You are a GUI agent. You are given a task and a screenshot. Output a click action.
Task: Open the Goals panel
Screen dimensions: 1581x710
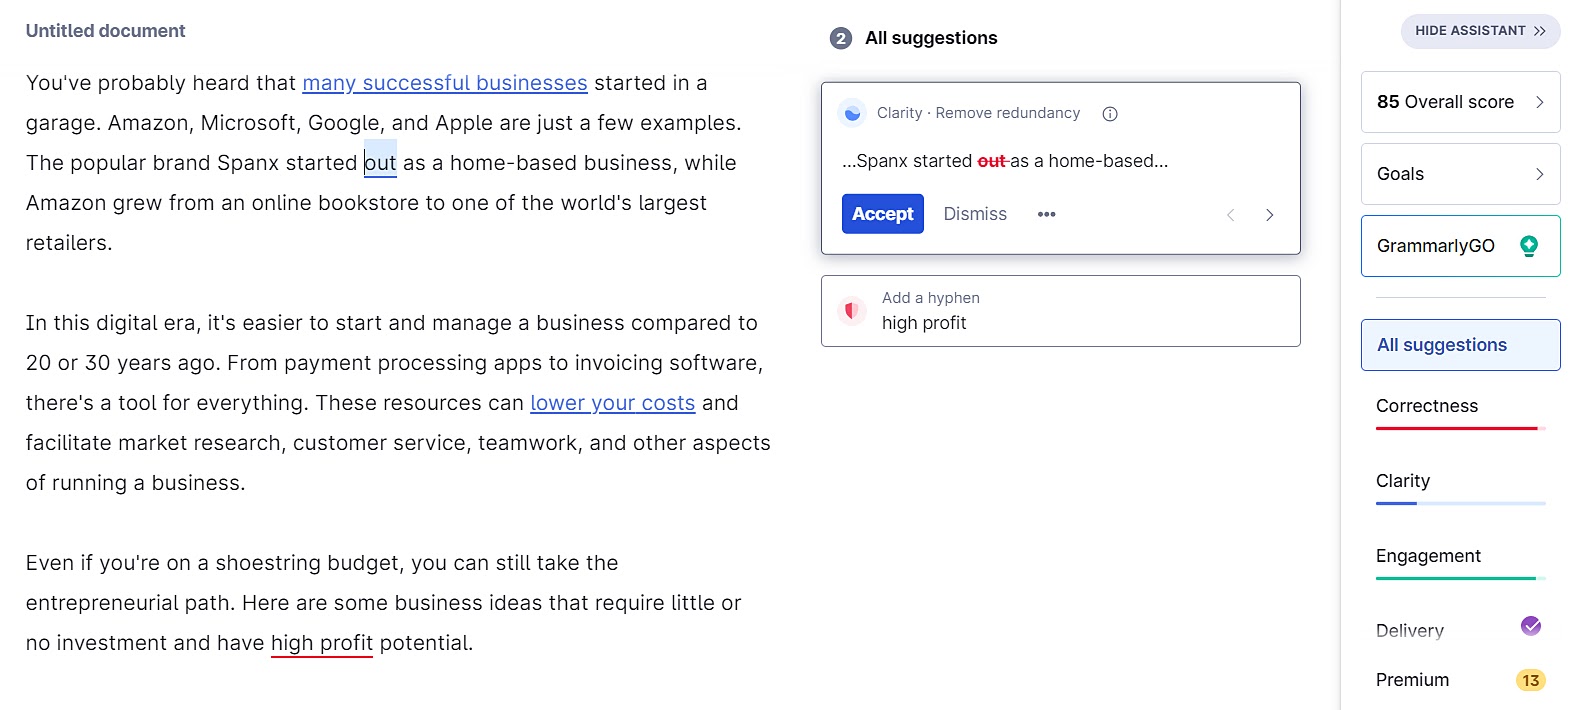[1460, 174]
